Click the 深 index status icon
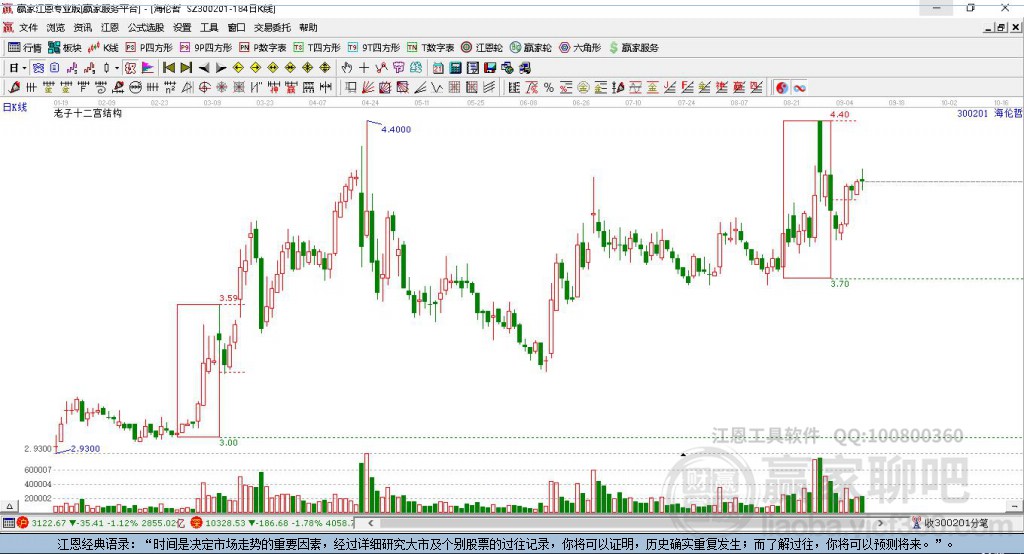The width and height of the screenshot is (1024, 554). coord(197,523)
